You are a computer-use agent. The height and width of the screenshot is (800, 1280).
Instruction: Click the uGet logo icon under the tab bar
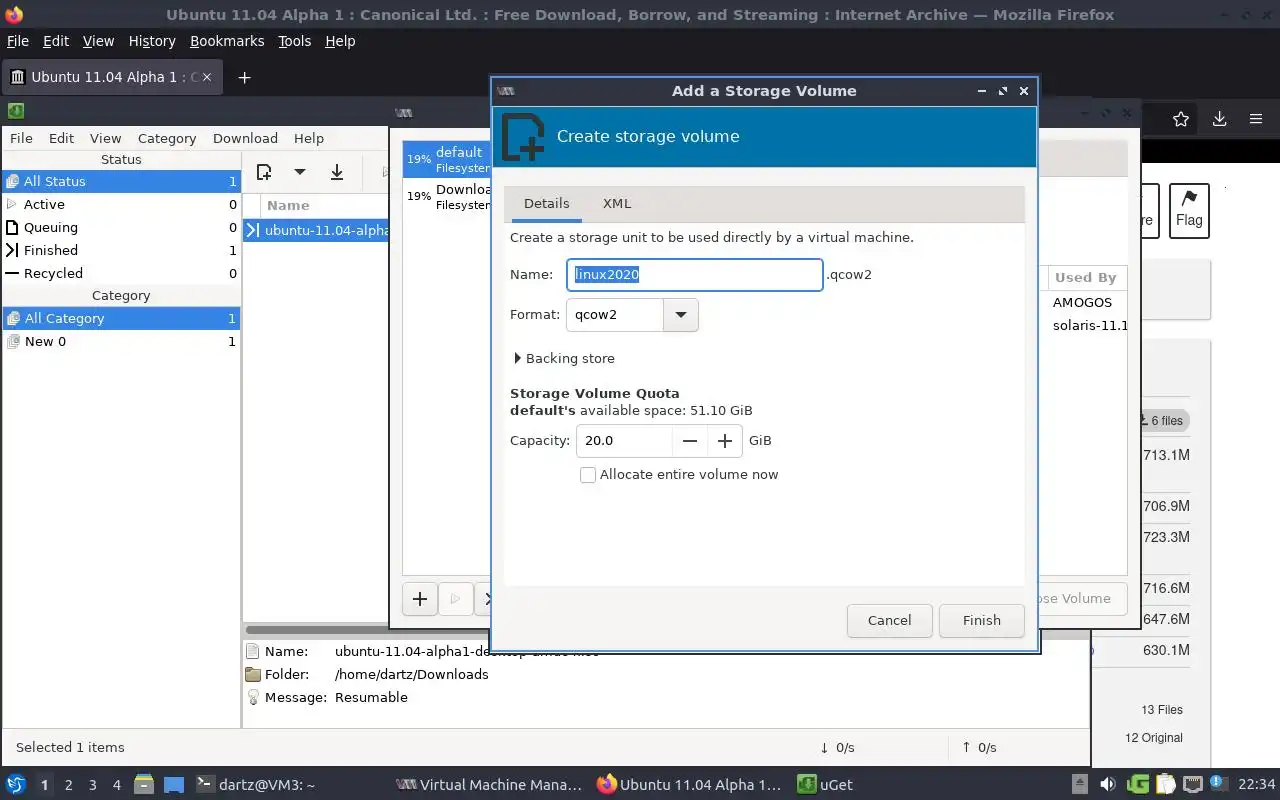15,110
